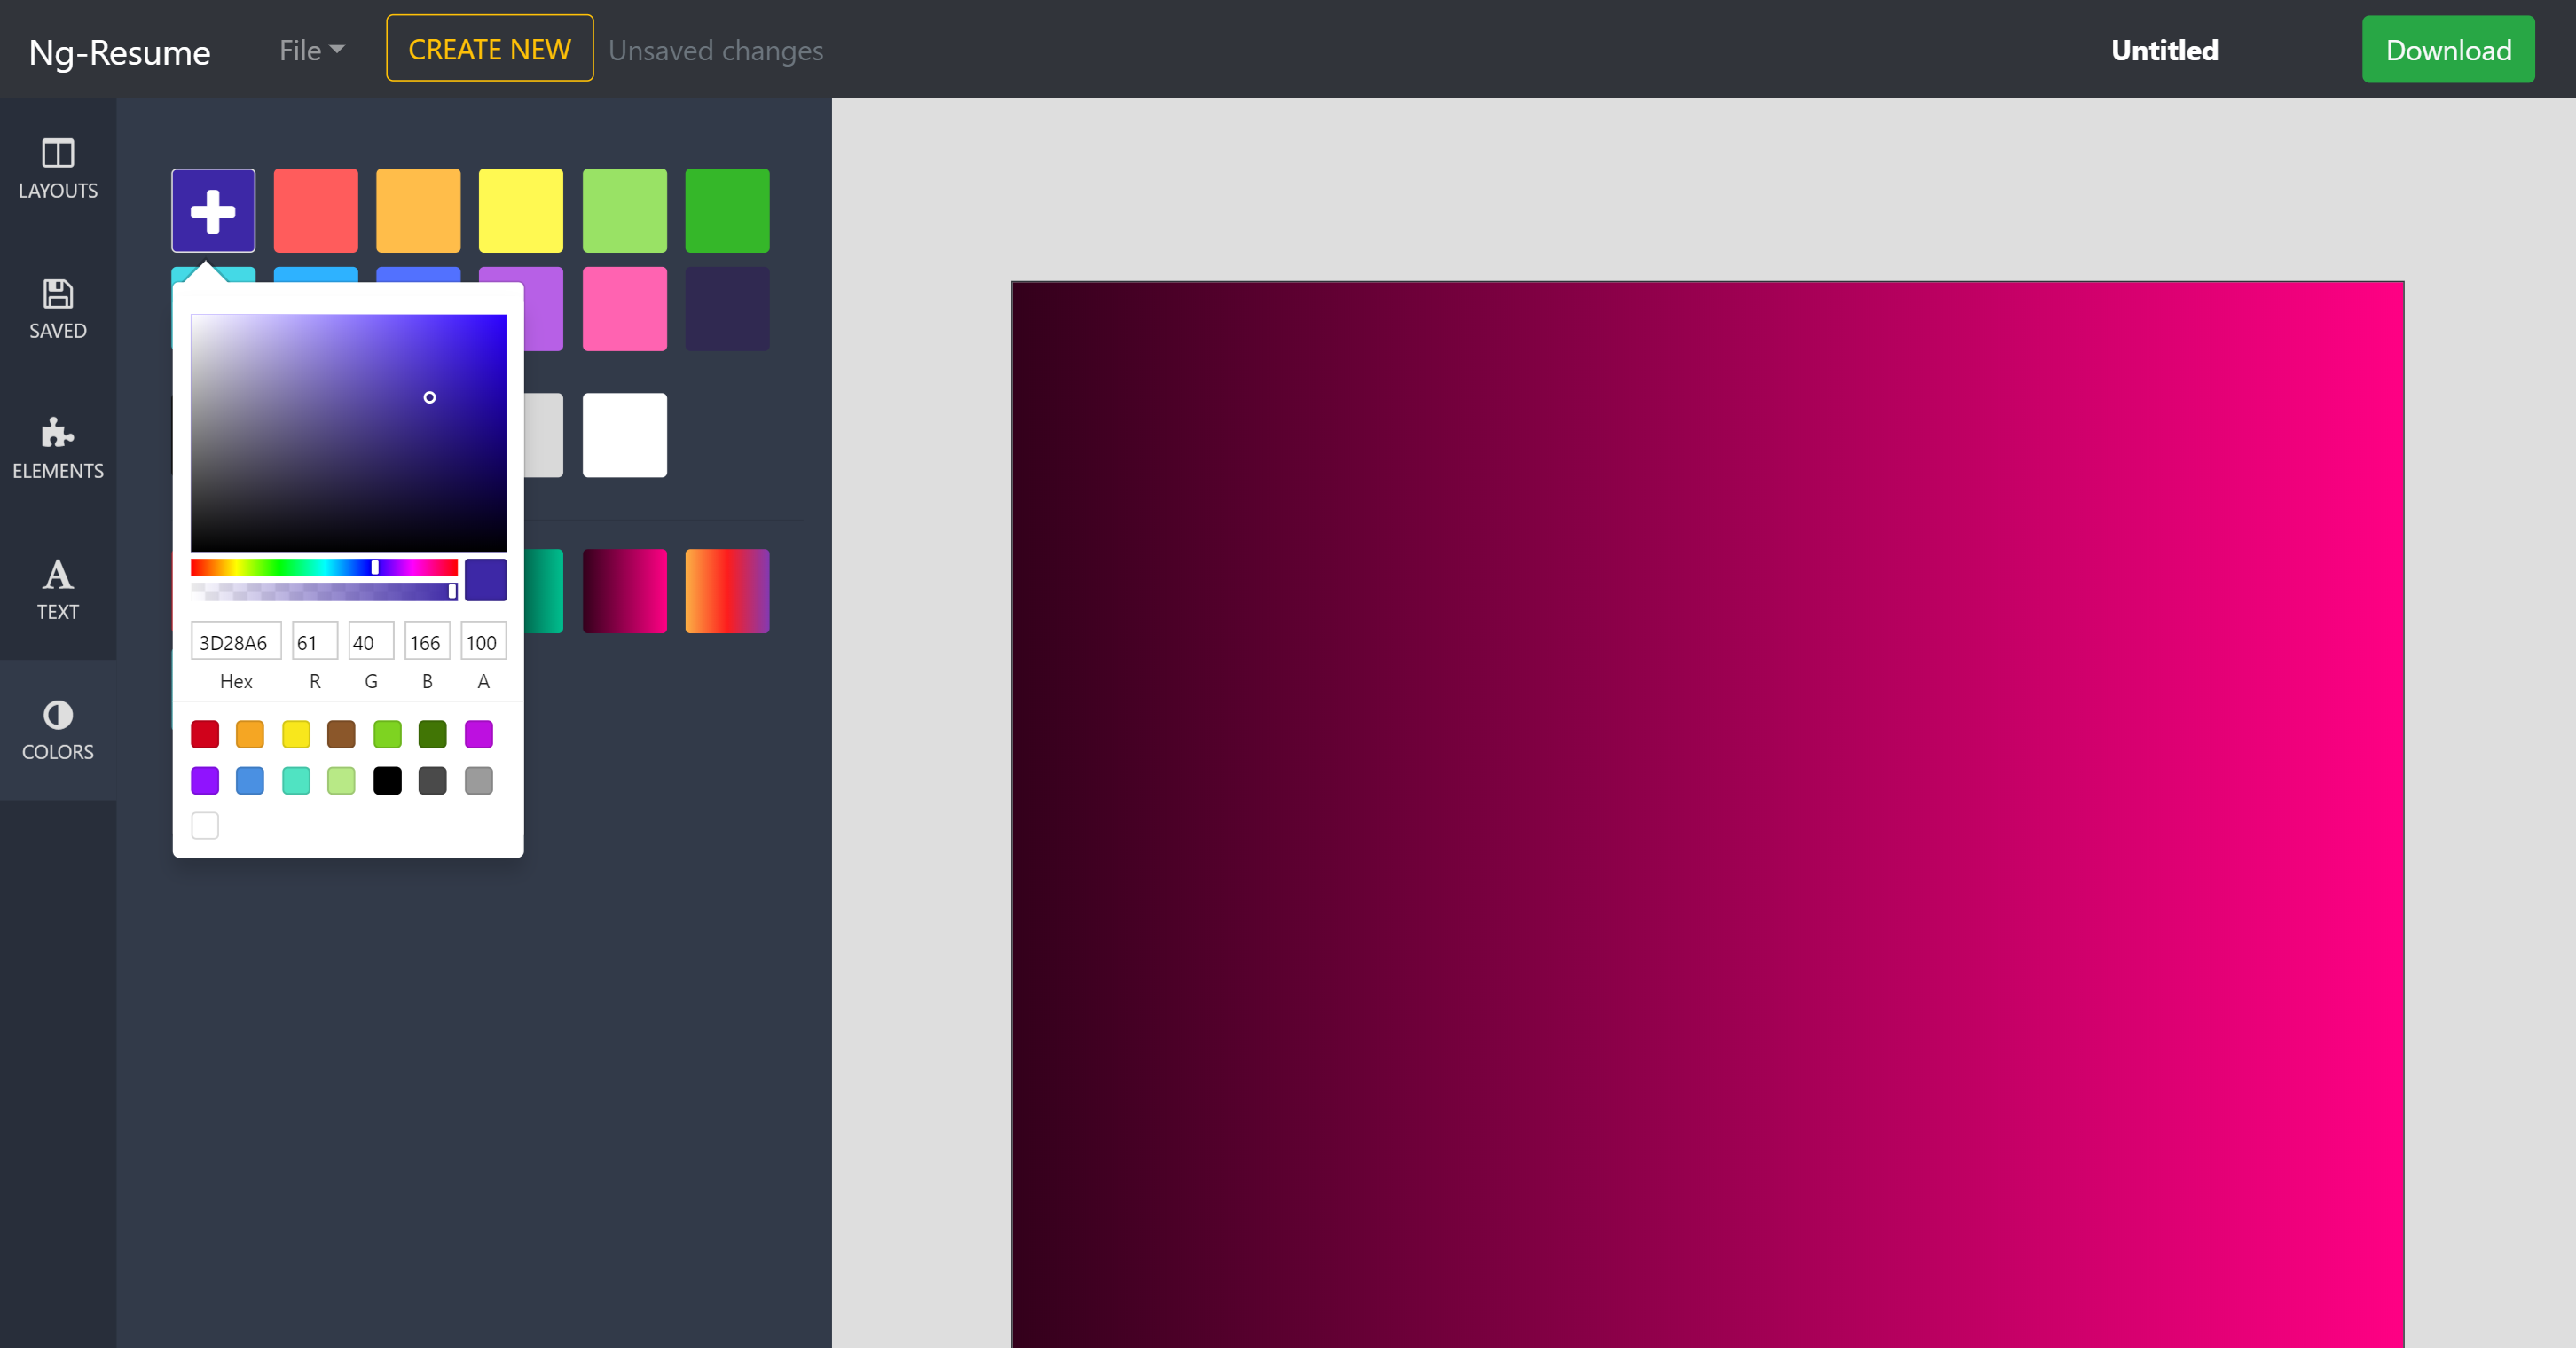Open the Text tool panel
Viewport: 2576px width, 1348px height.
point(58,589)
